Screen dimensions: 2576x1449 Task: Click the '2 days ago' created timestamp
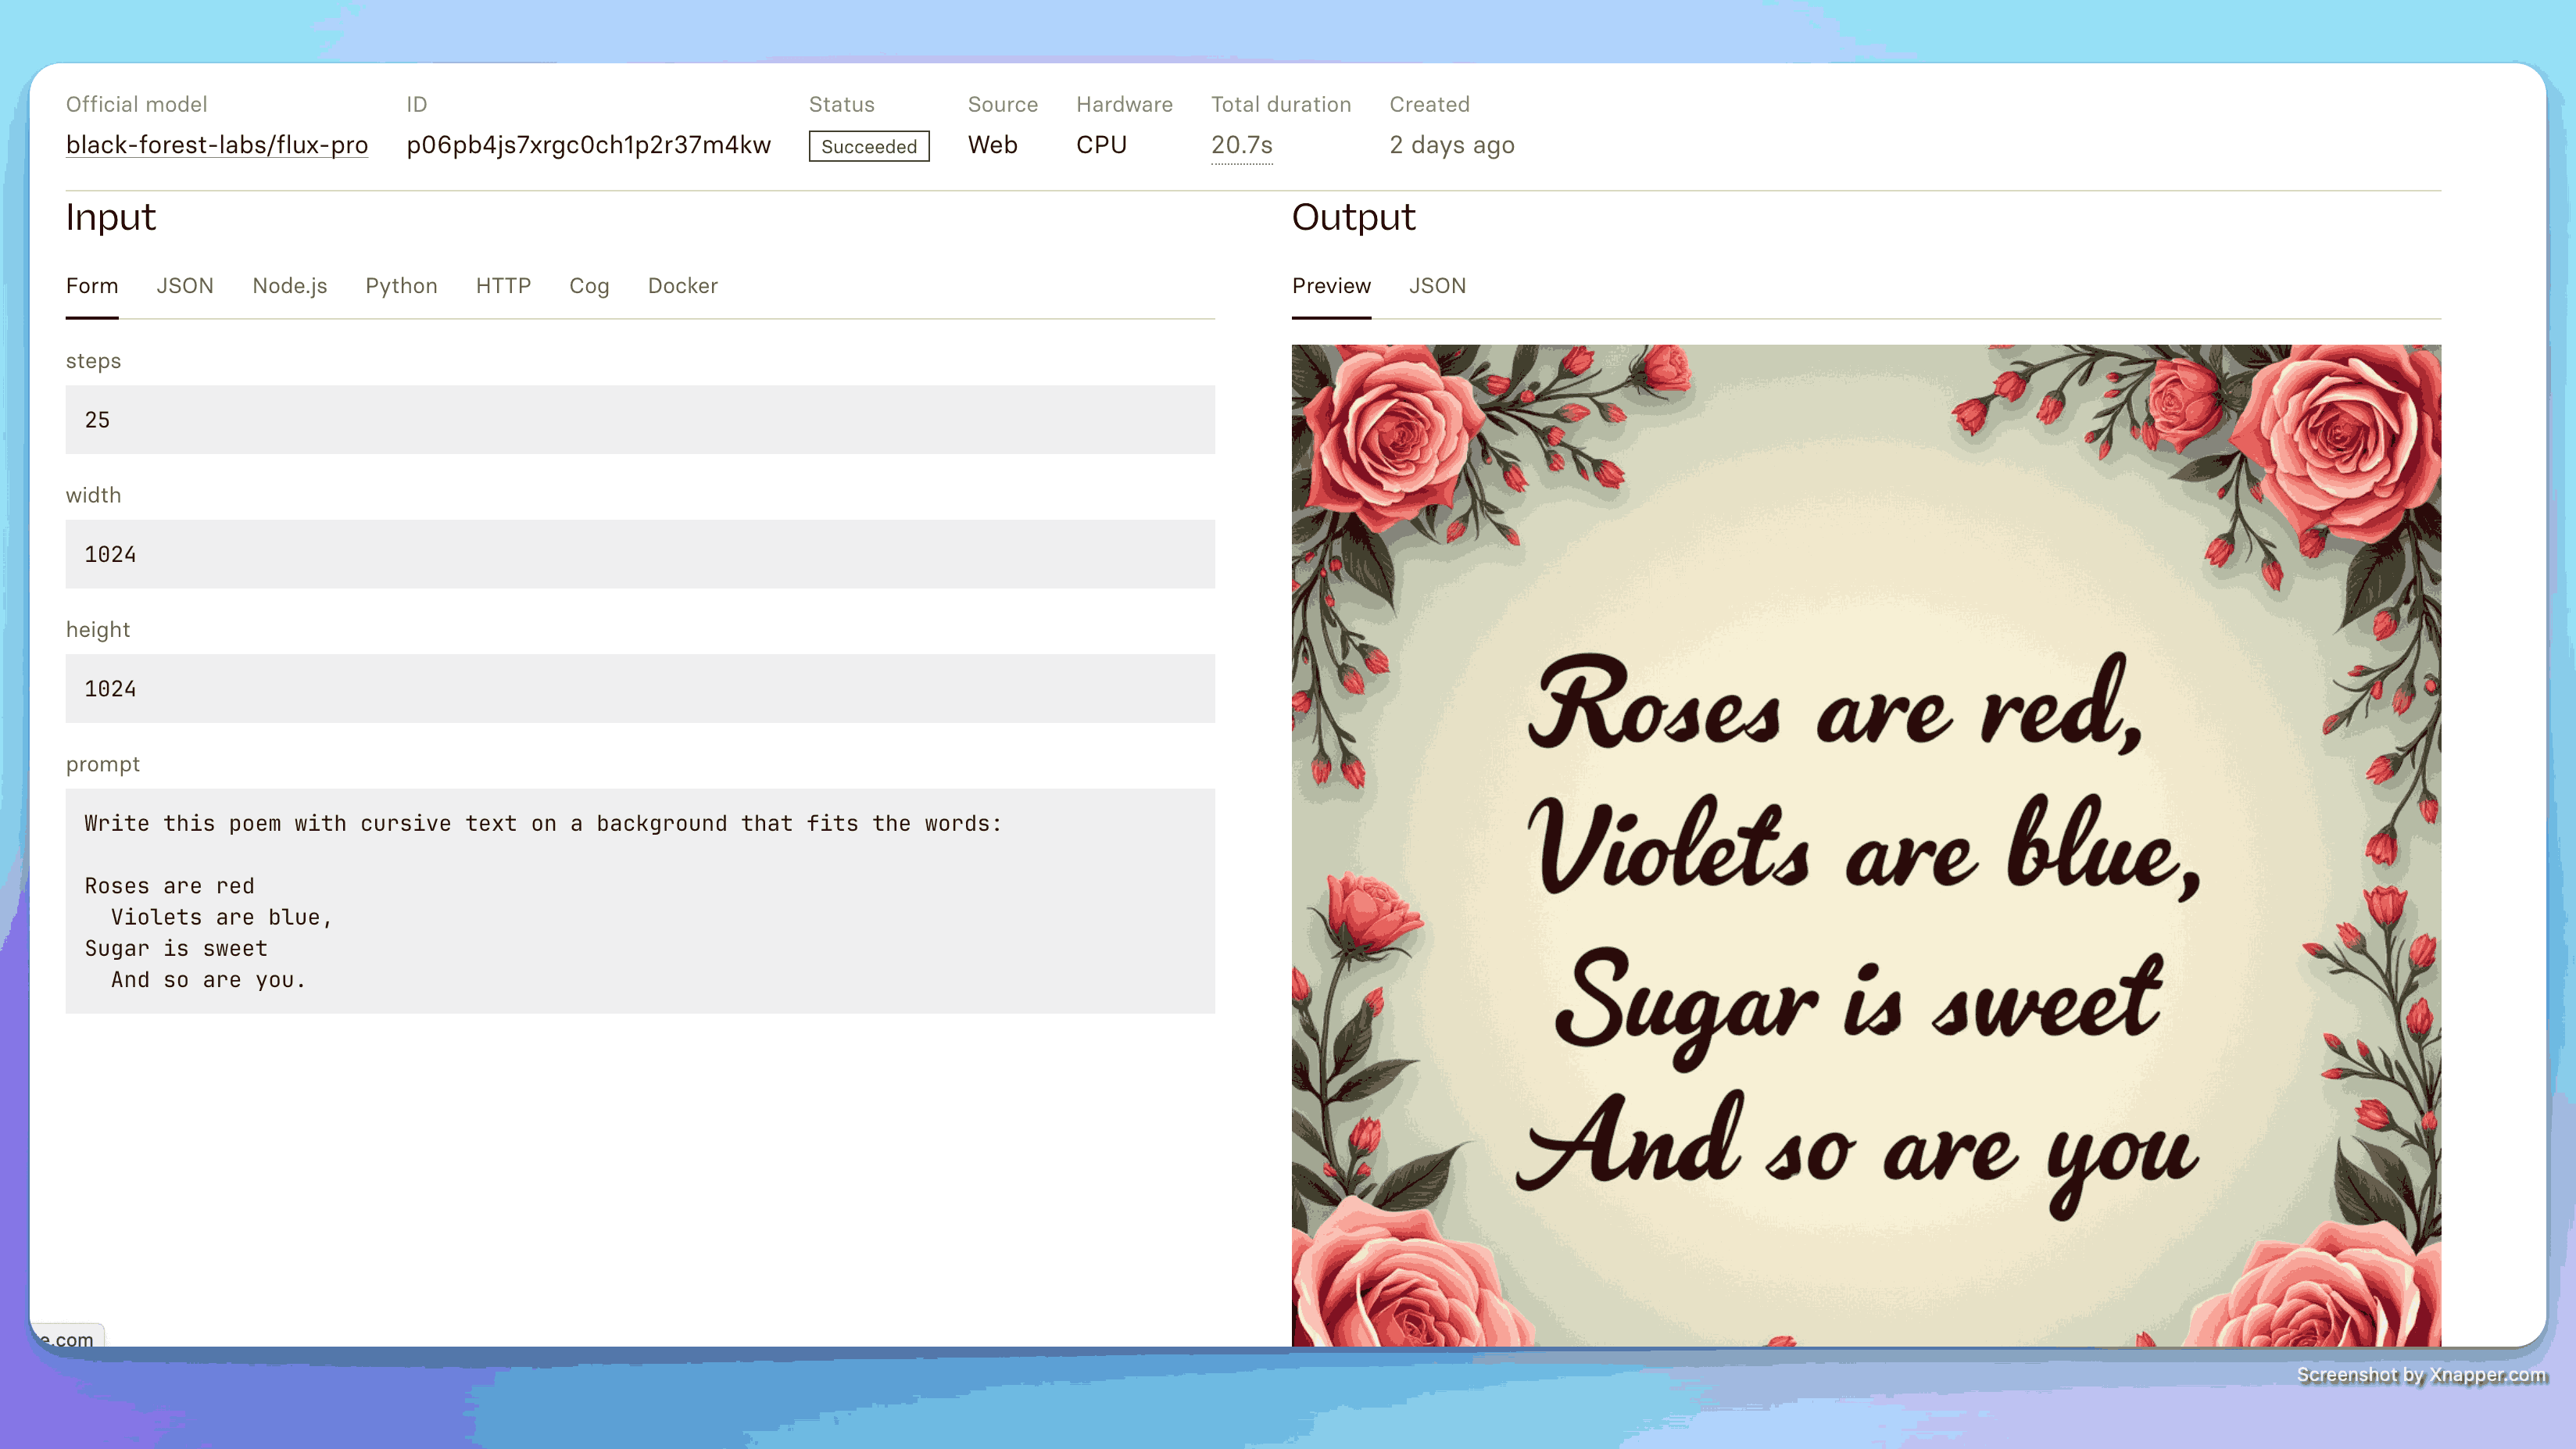point(1451,145)
